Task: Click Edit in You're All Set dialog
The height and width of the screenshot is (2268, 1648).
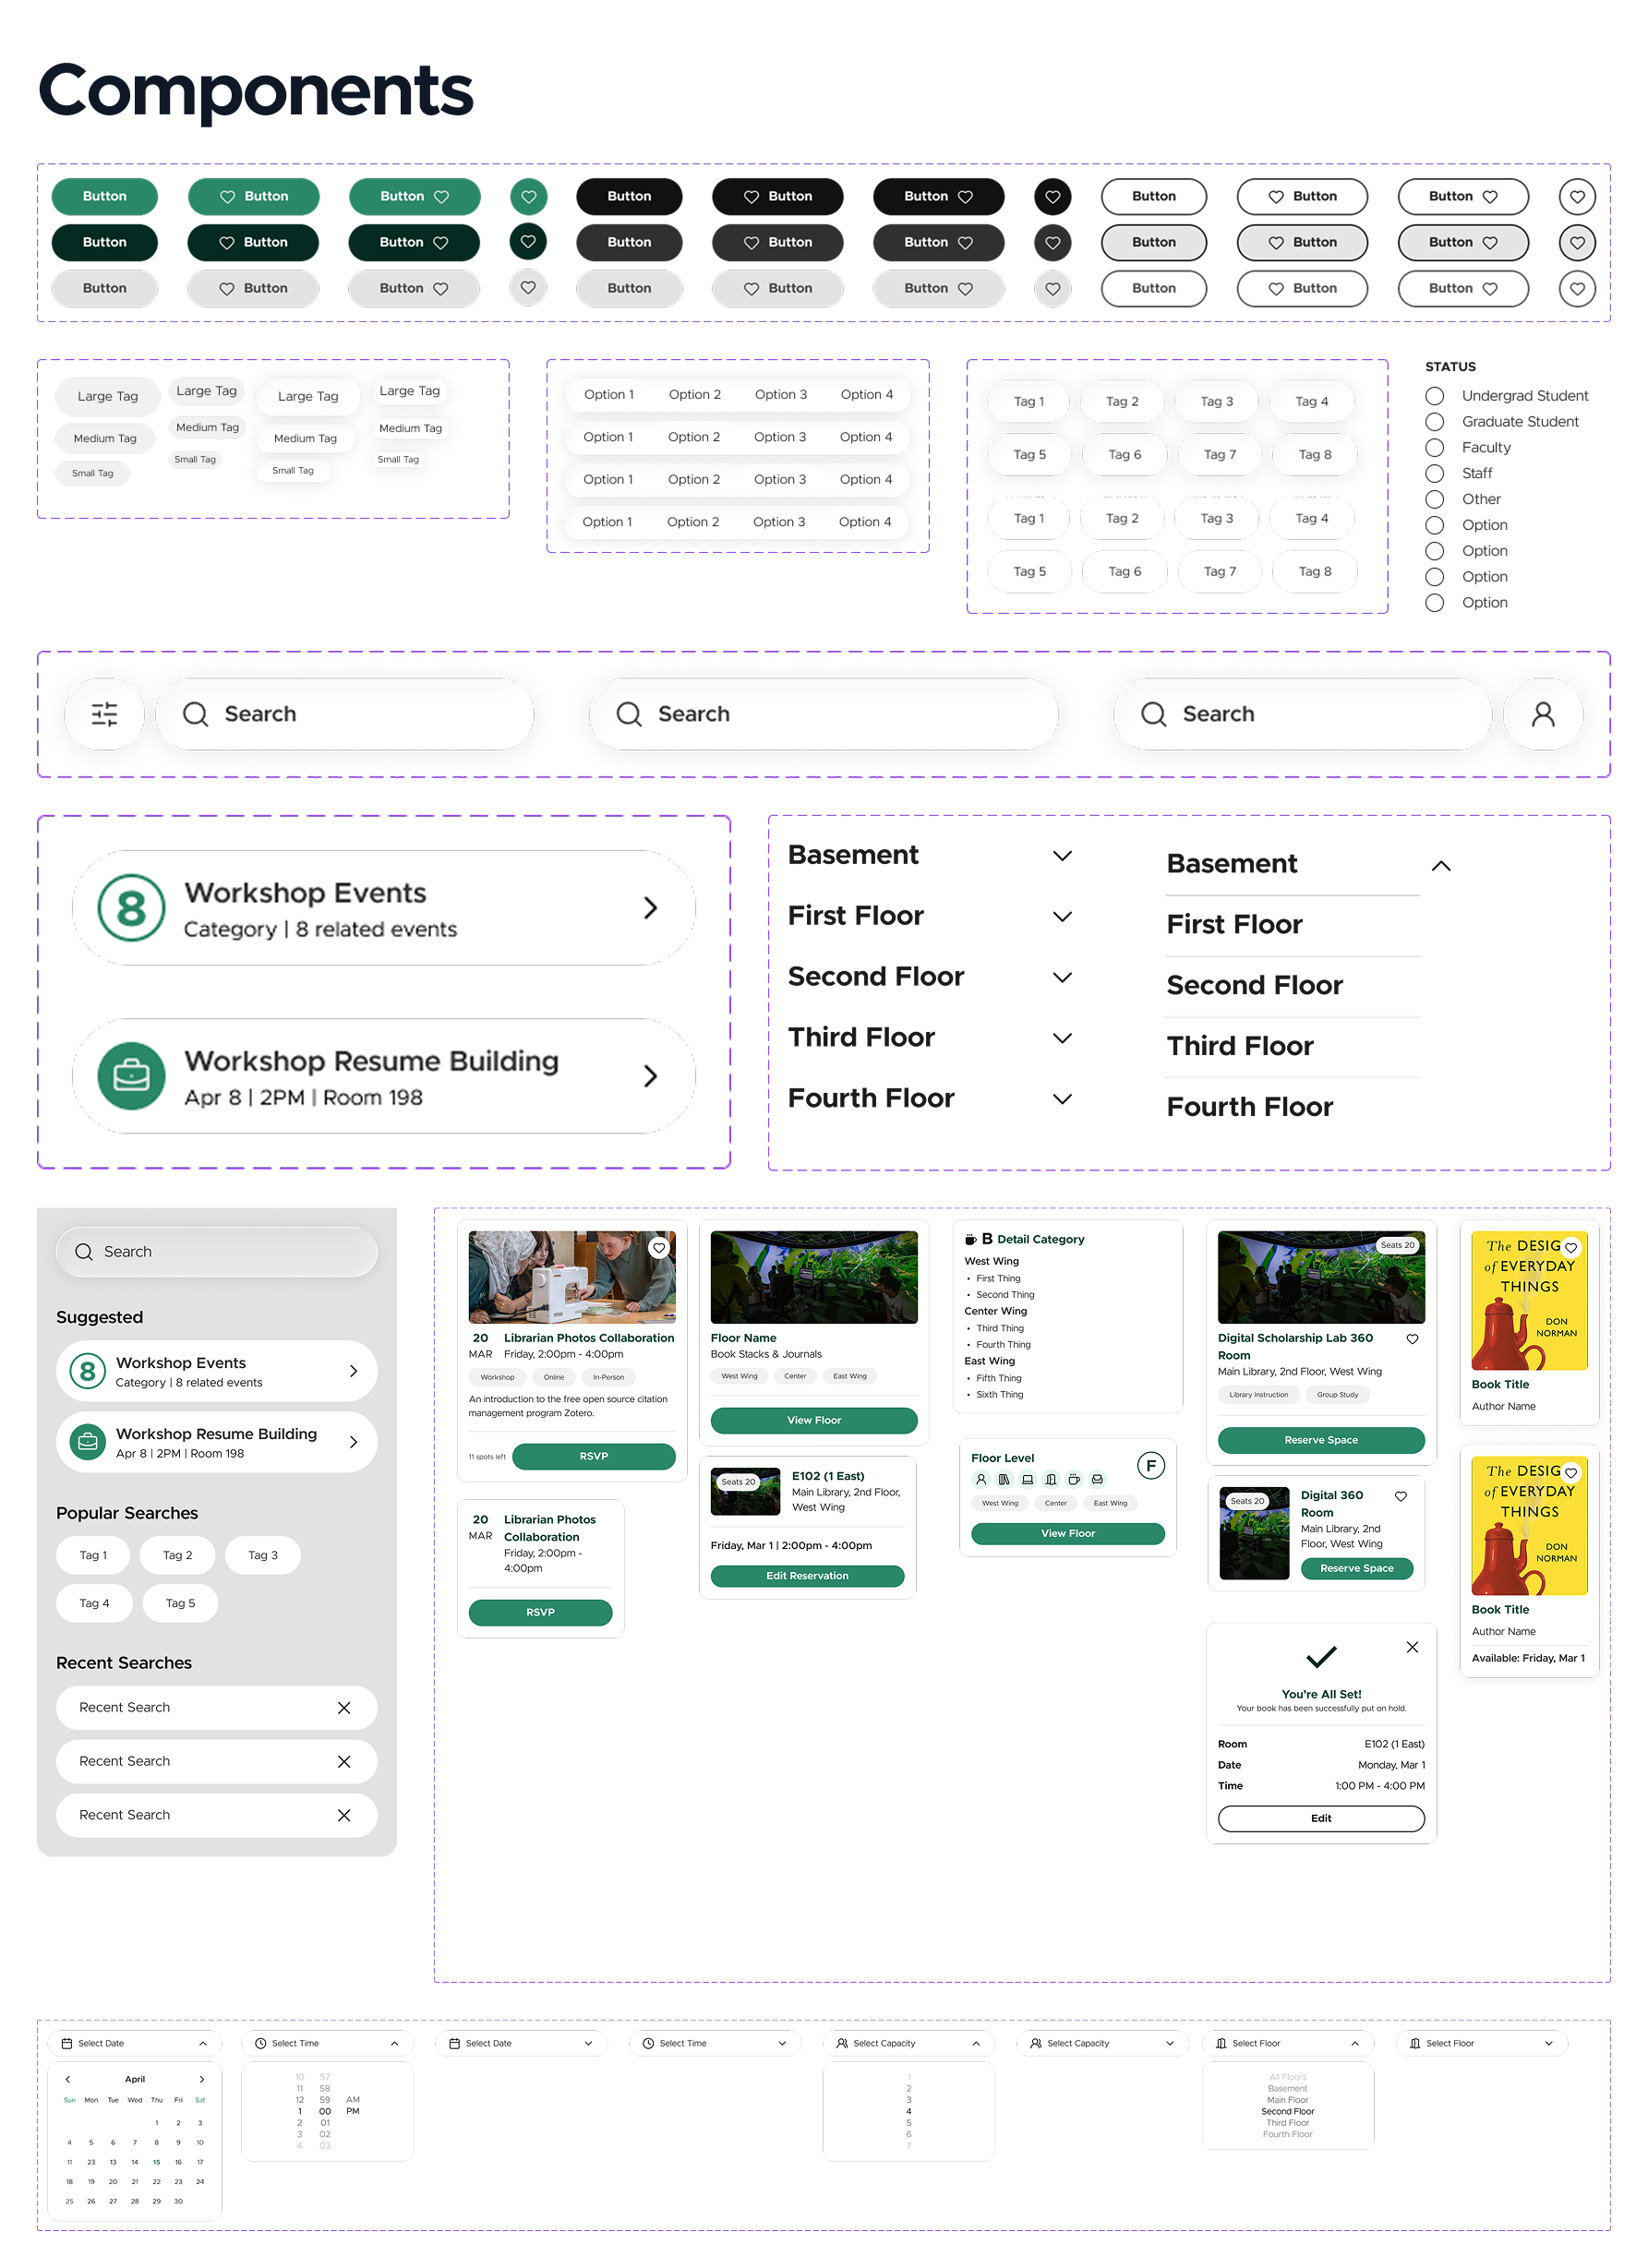Action: point(1320,1818)
